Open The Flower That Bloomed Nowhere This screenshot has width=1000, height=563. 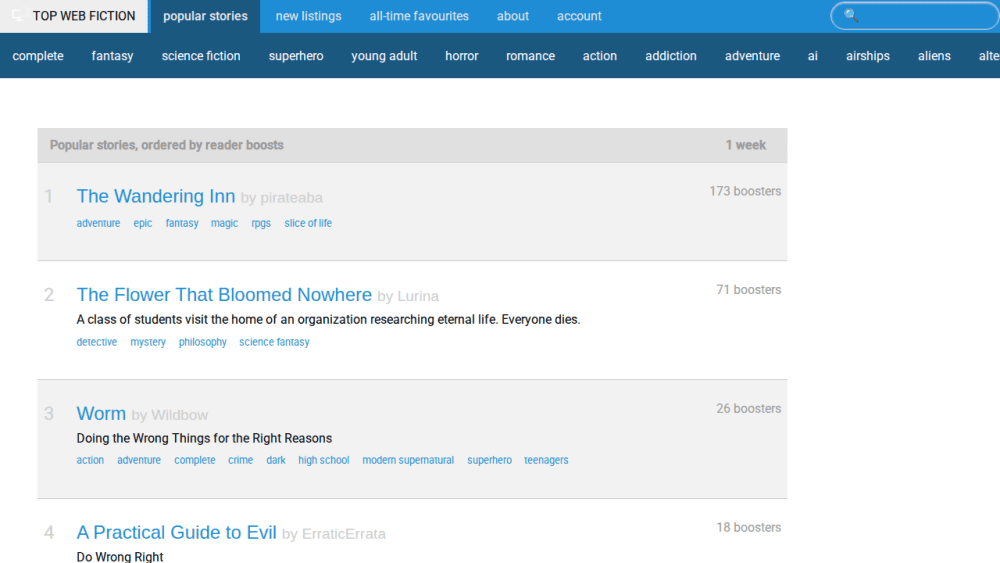click(x=224, y=295)
